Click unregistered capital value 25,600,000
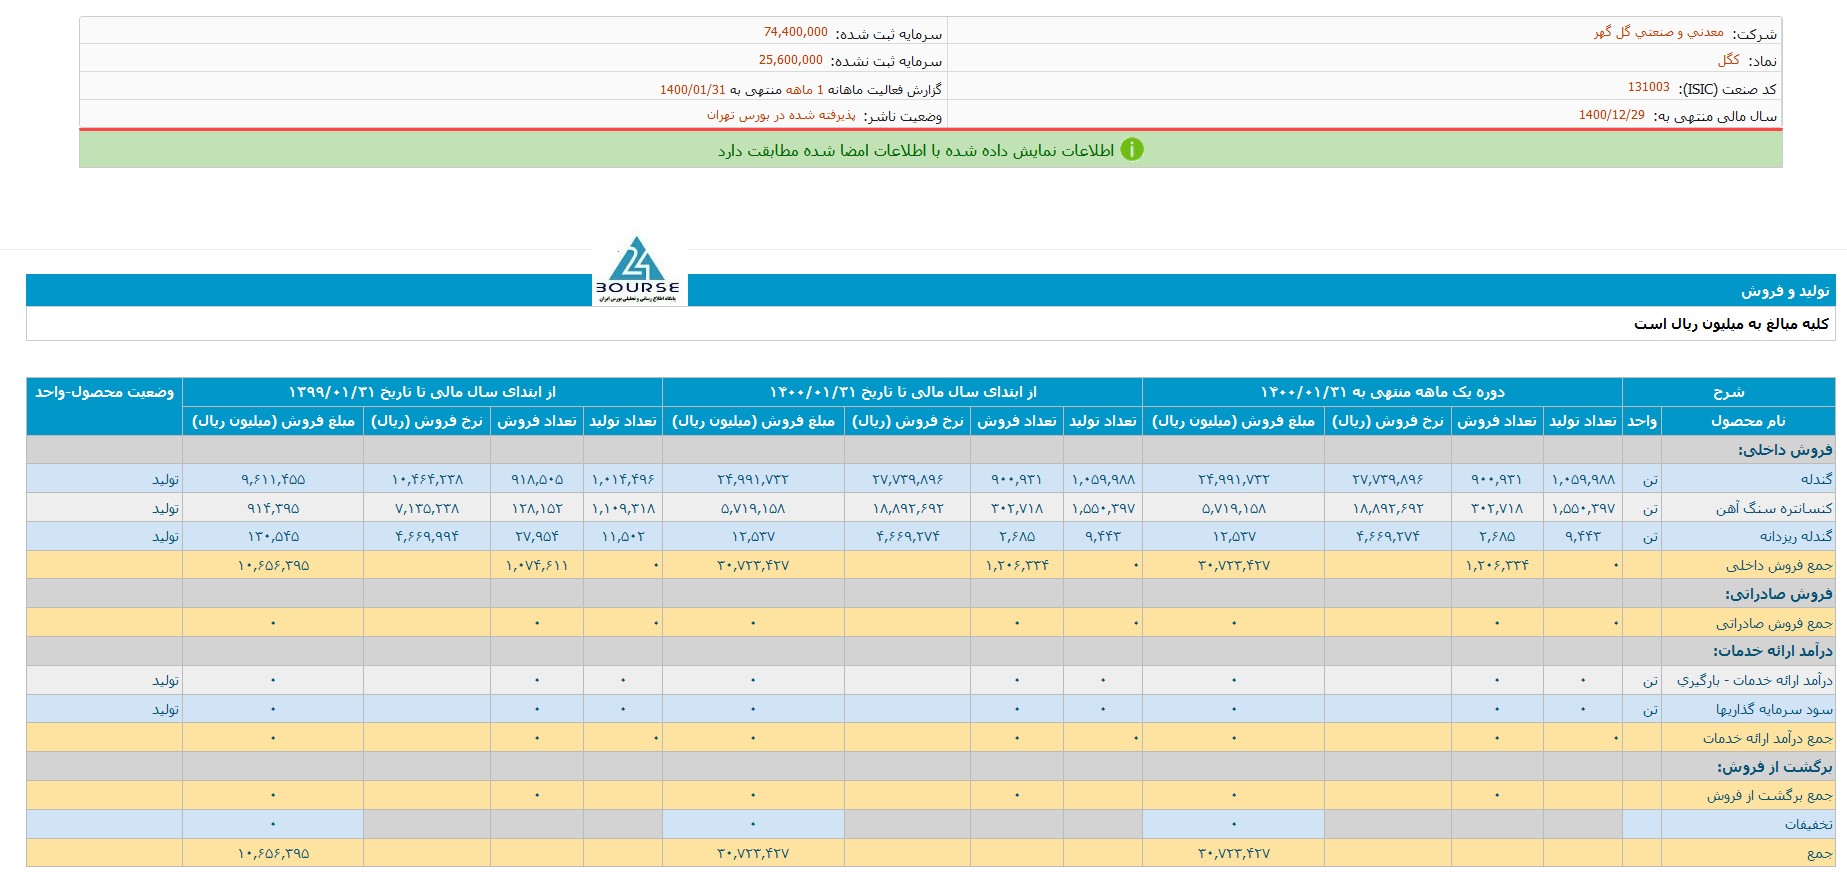 pos(790,60)
